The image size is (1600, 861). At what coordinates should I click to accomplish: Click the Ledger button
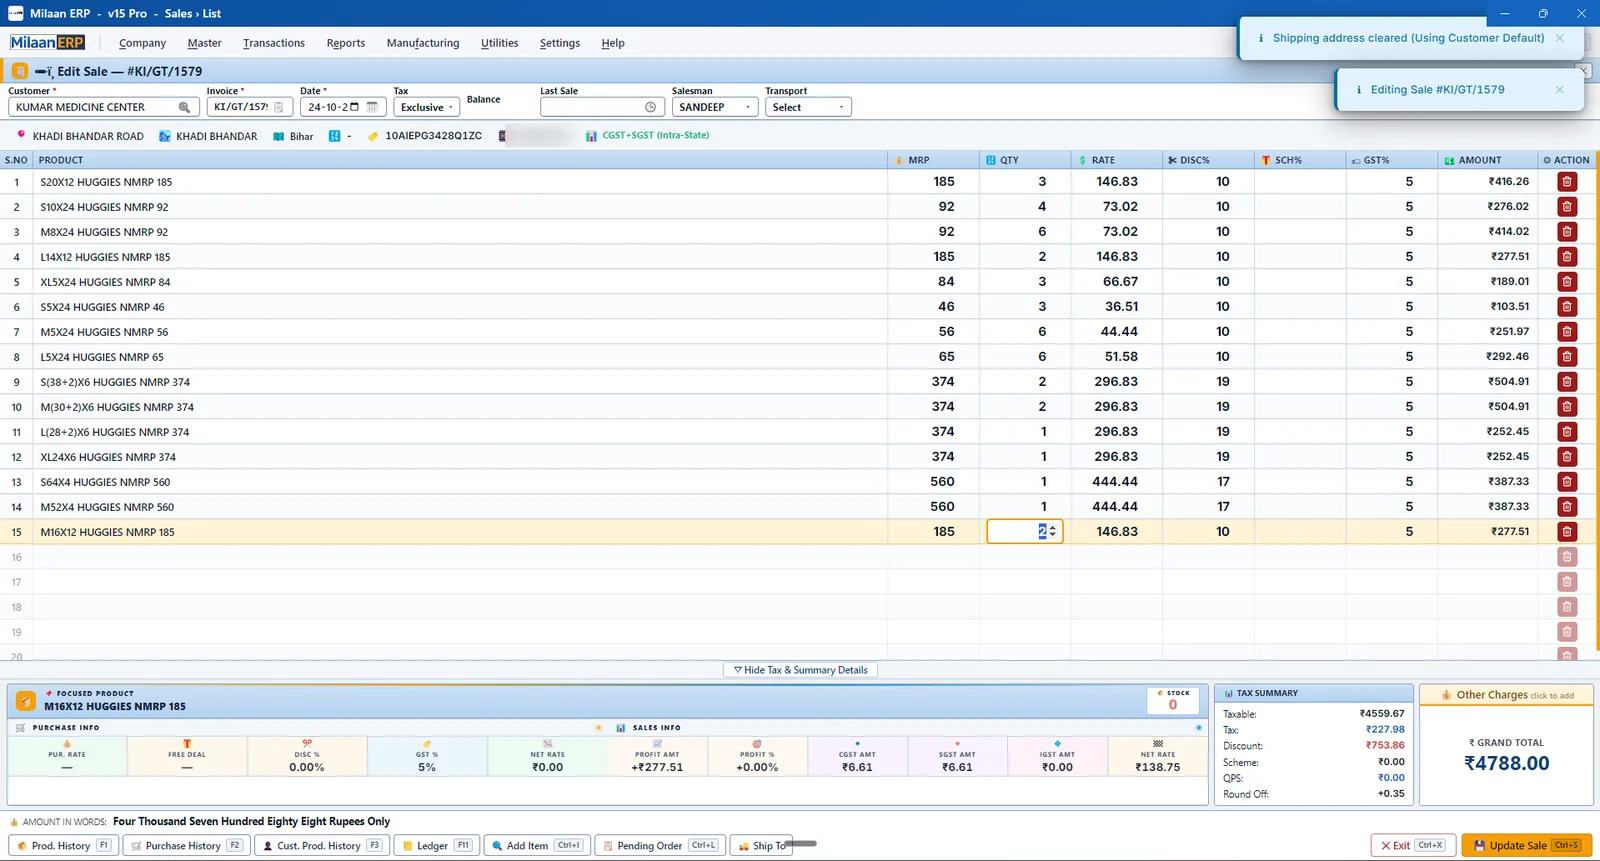(437, 845)
